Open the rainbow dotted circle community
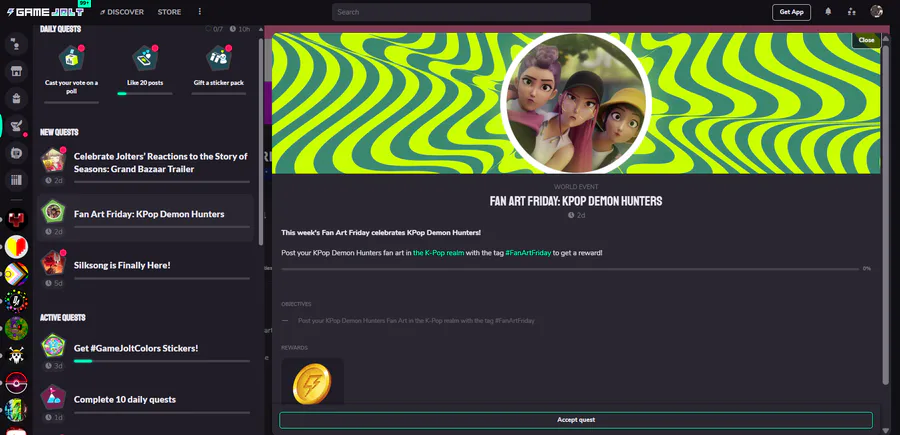 coord(17,301)
